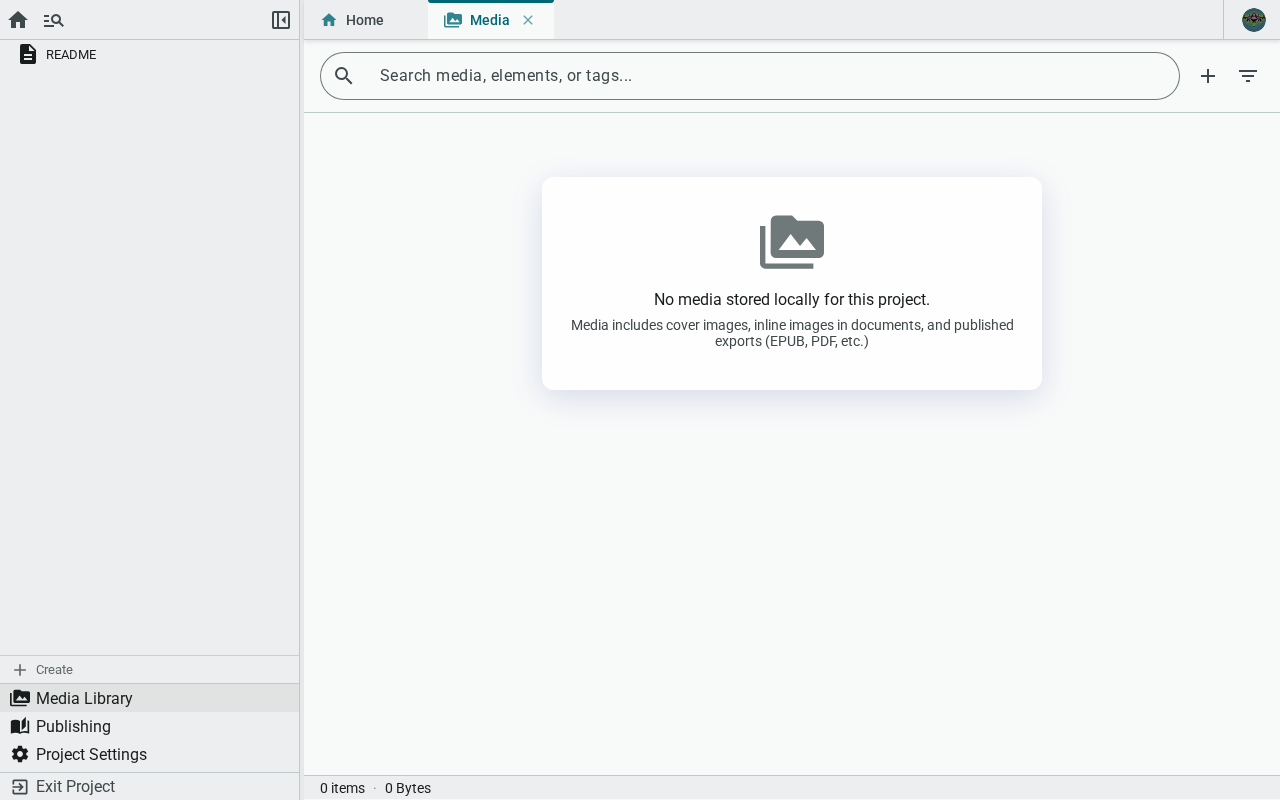This screenshot has width=1280, height=800.
Task: Open the search documents icon in sidebar
Action: pyautogui.click(x=53, y=20)
